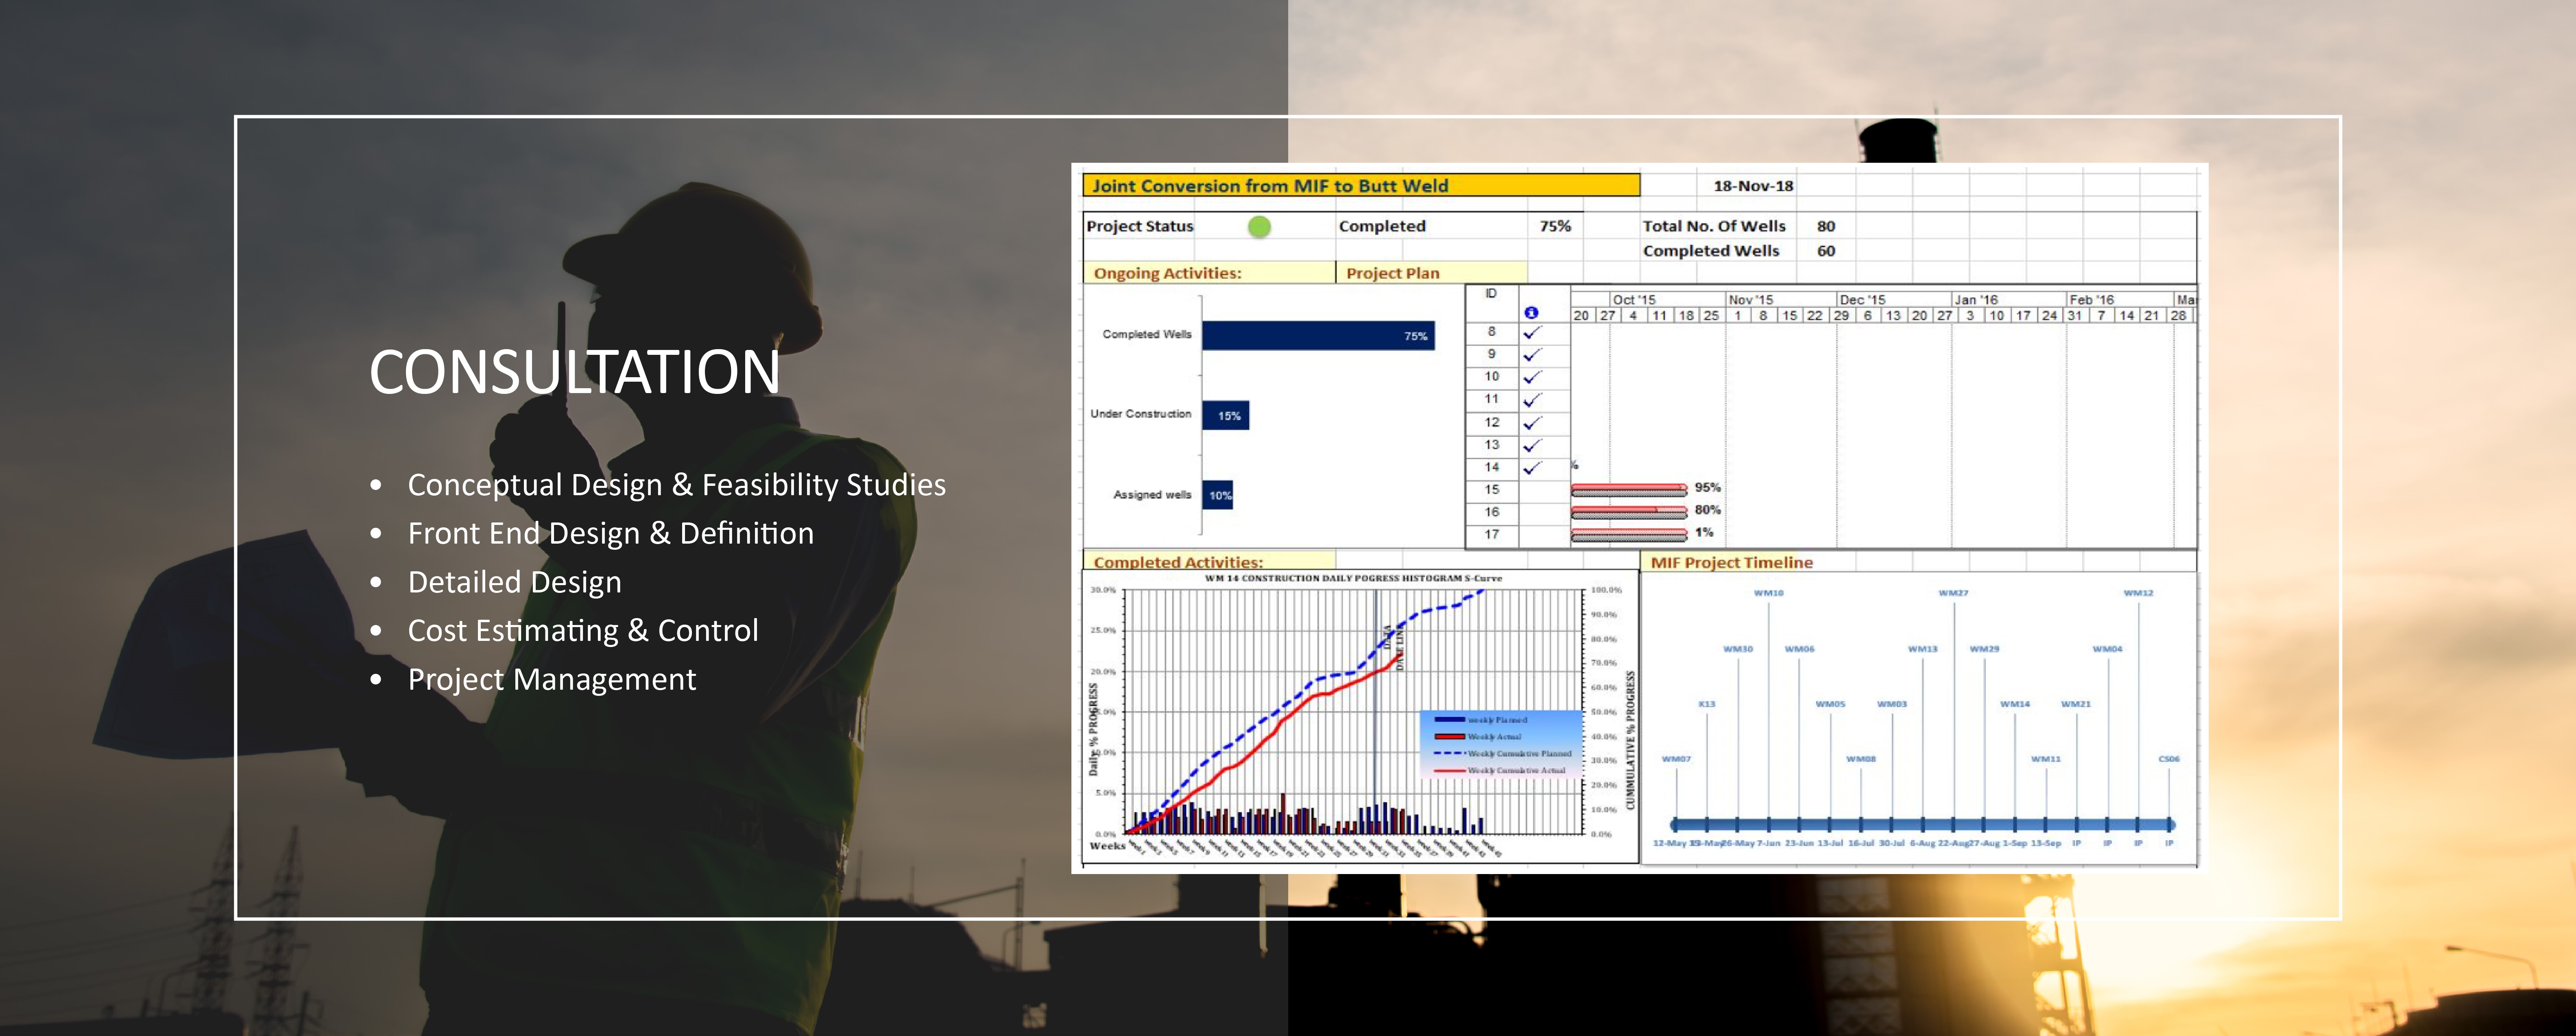The height and width of the screenshot is (1036, 2576).
Task: Click the green Project Status indicator circle
Action: coord(1259,227)
